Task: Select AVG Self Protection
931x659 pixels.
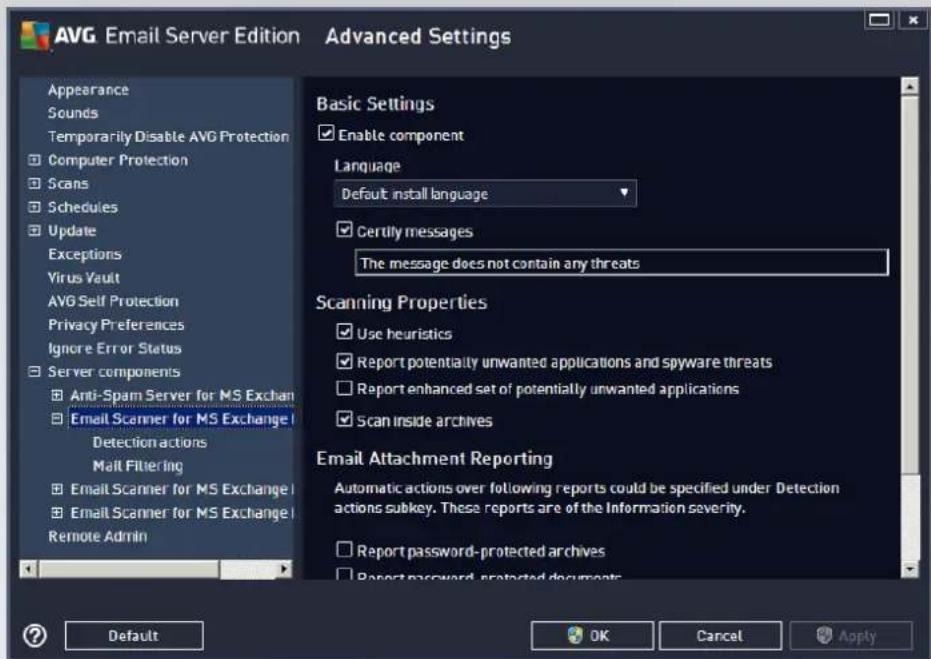Action: pos(113,301)
